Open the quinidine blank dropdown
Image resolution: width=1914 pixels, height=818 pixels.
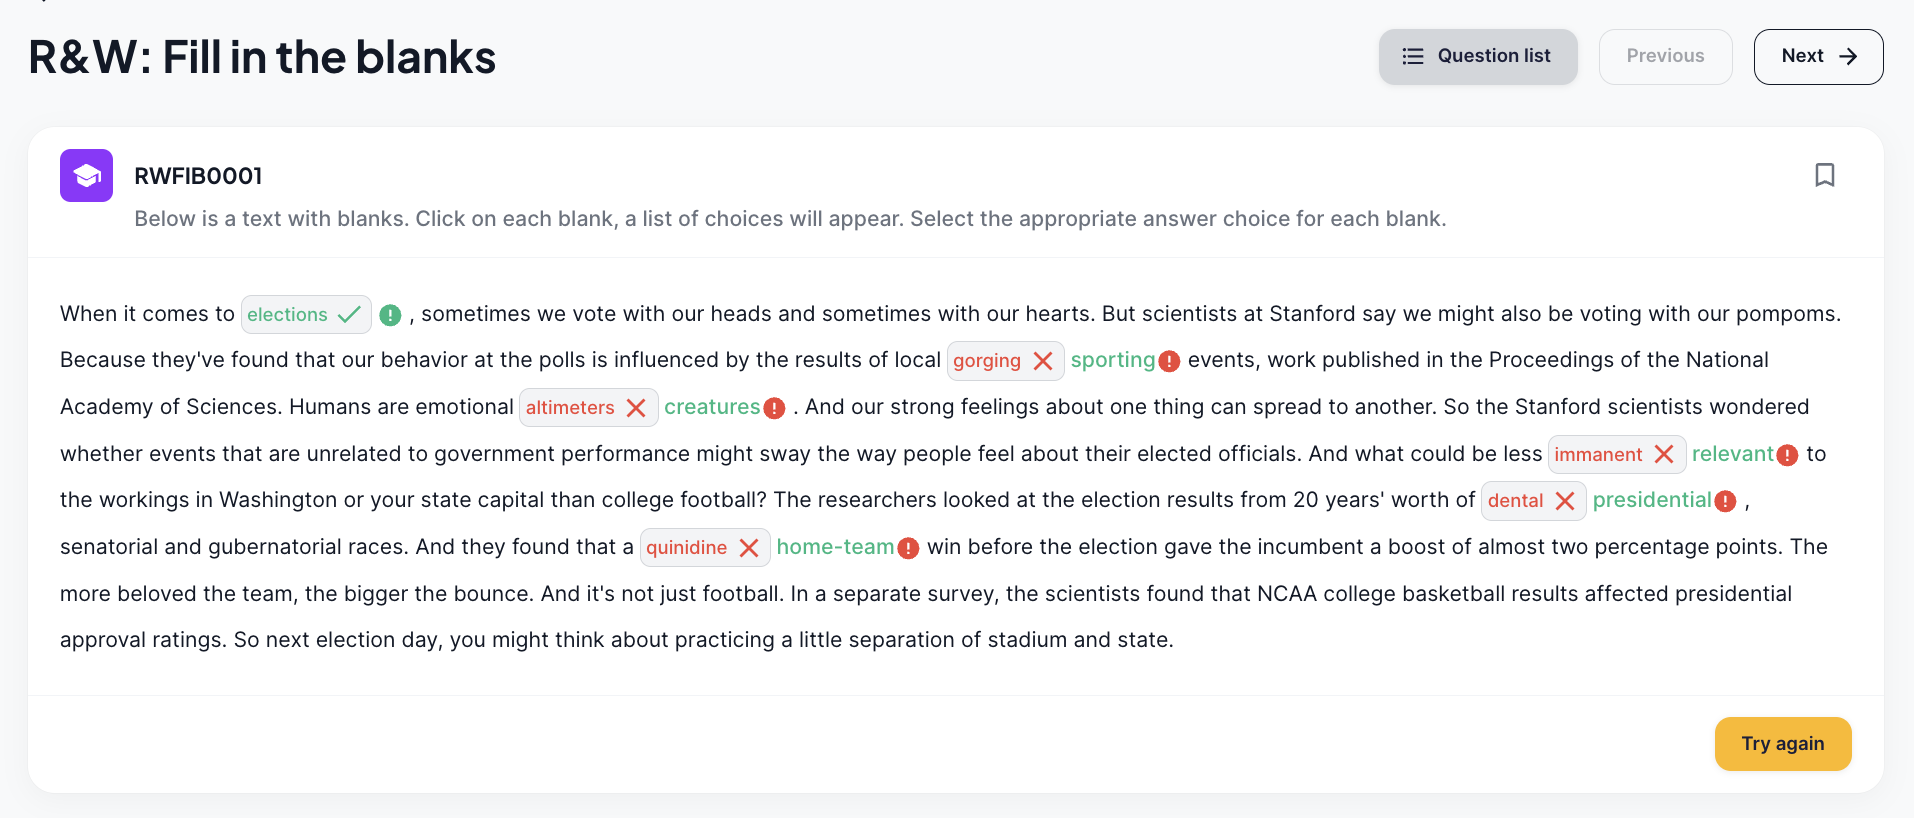click(x=705, y=547)
